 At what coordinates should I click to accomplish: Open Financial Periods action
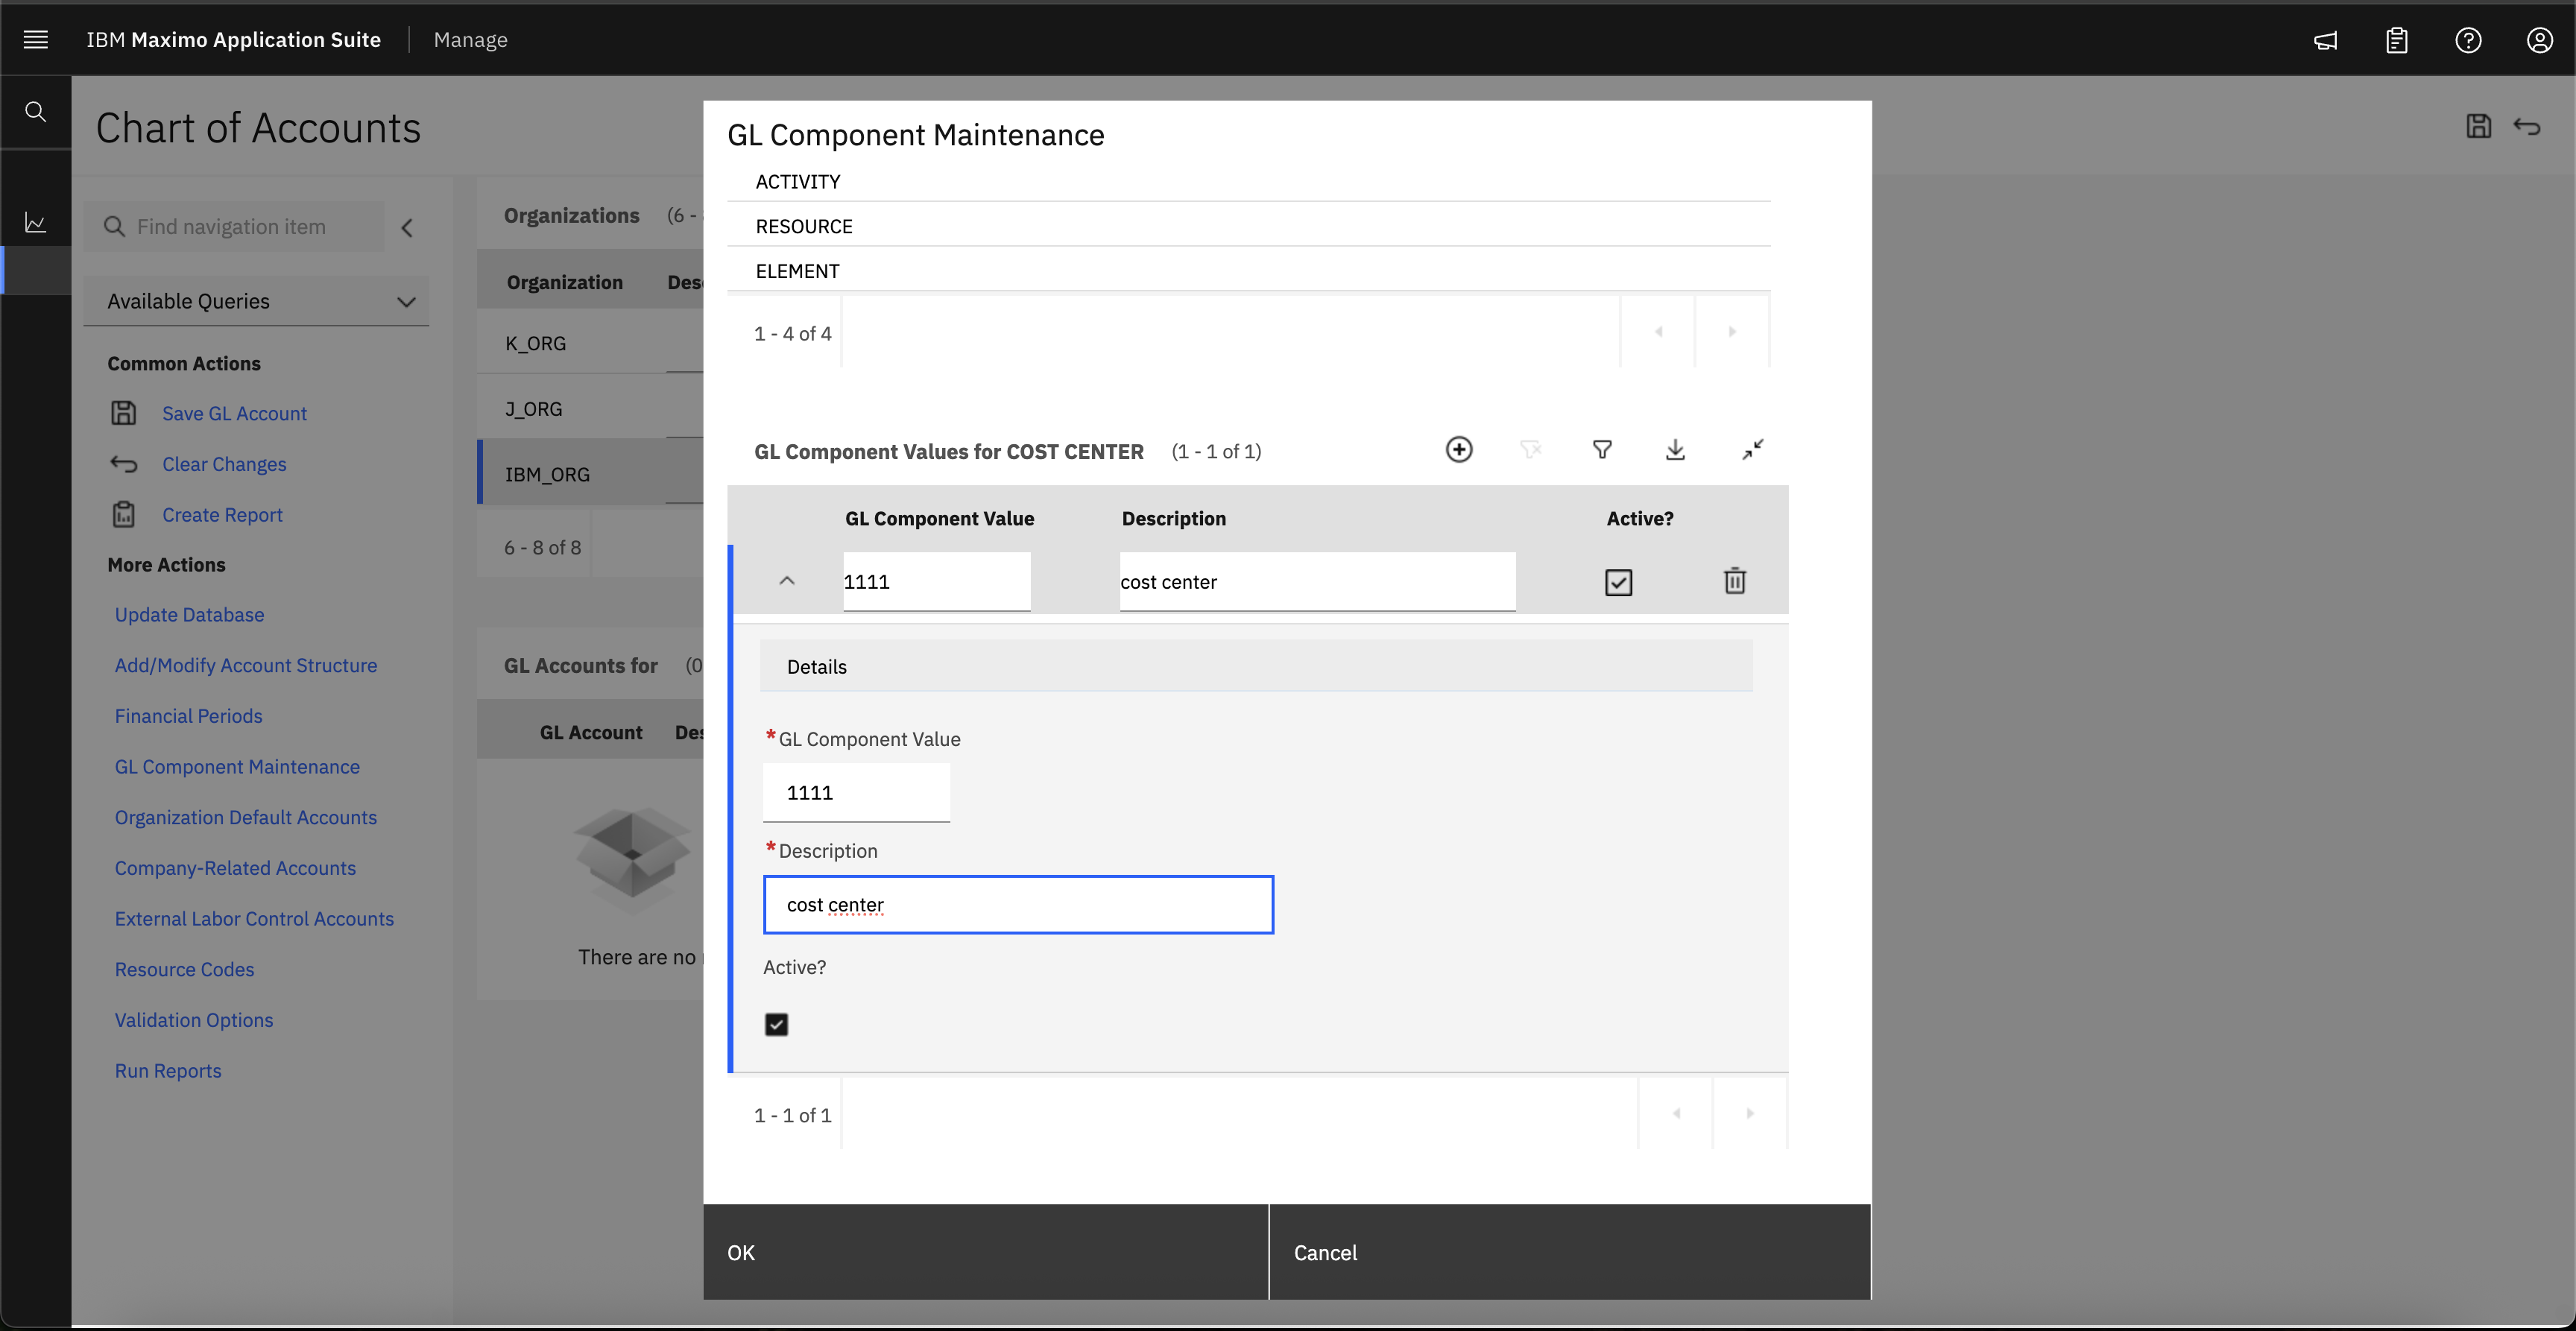coord(188,716)
